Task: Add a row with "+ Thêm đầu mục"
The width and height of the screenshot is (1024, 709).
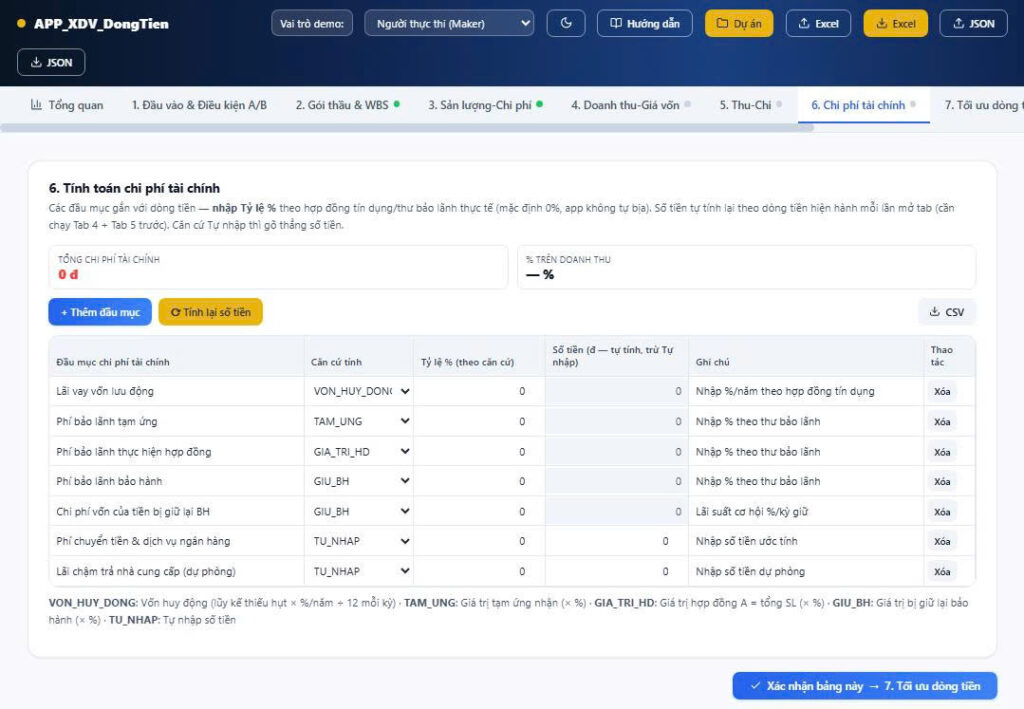Action: 100,312
